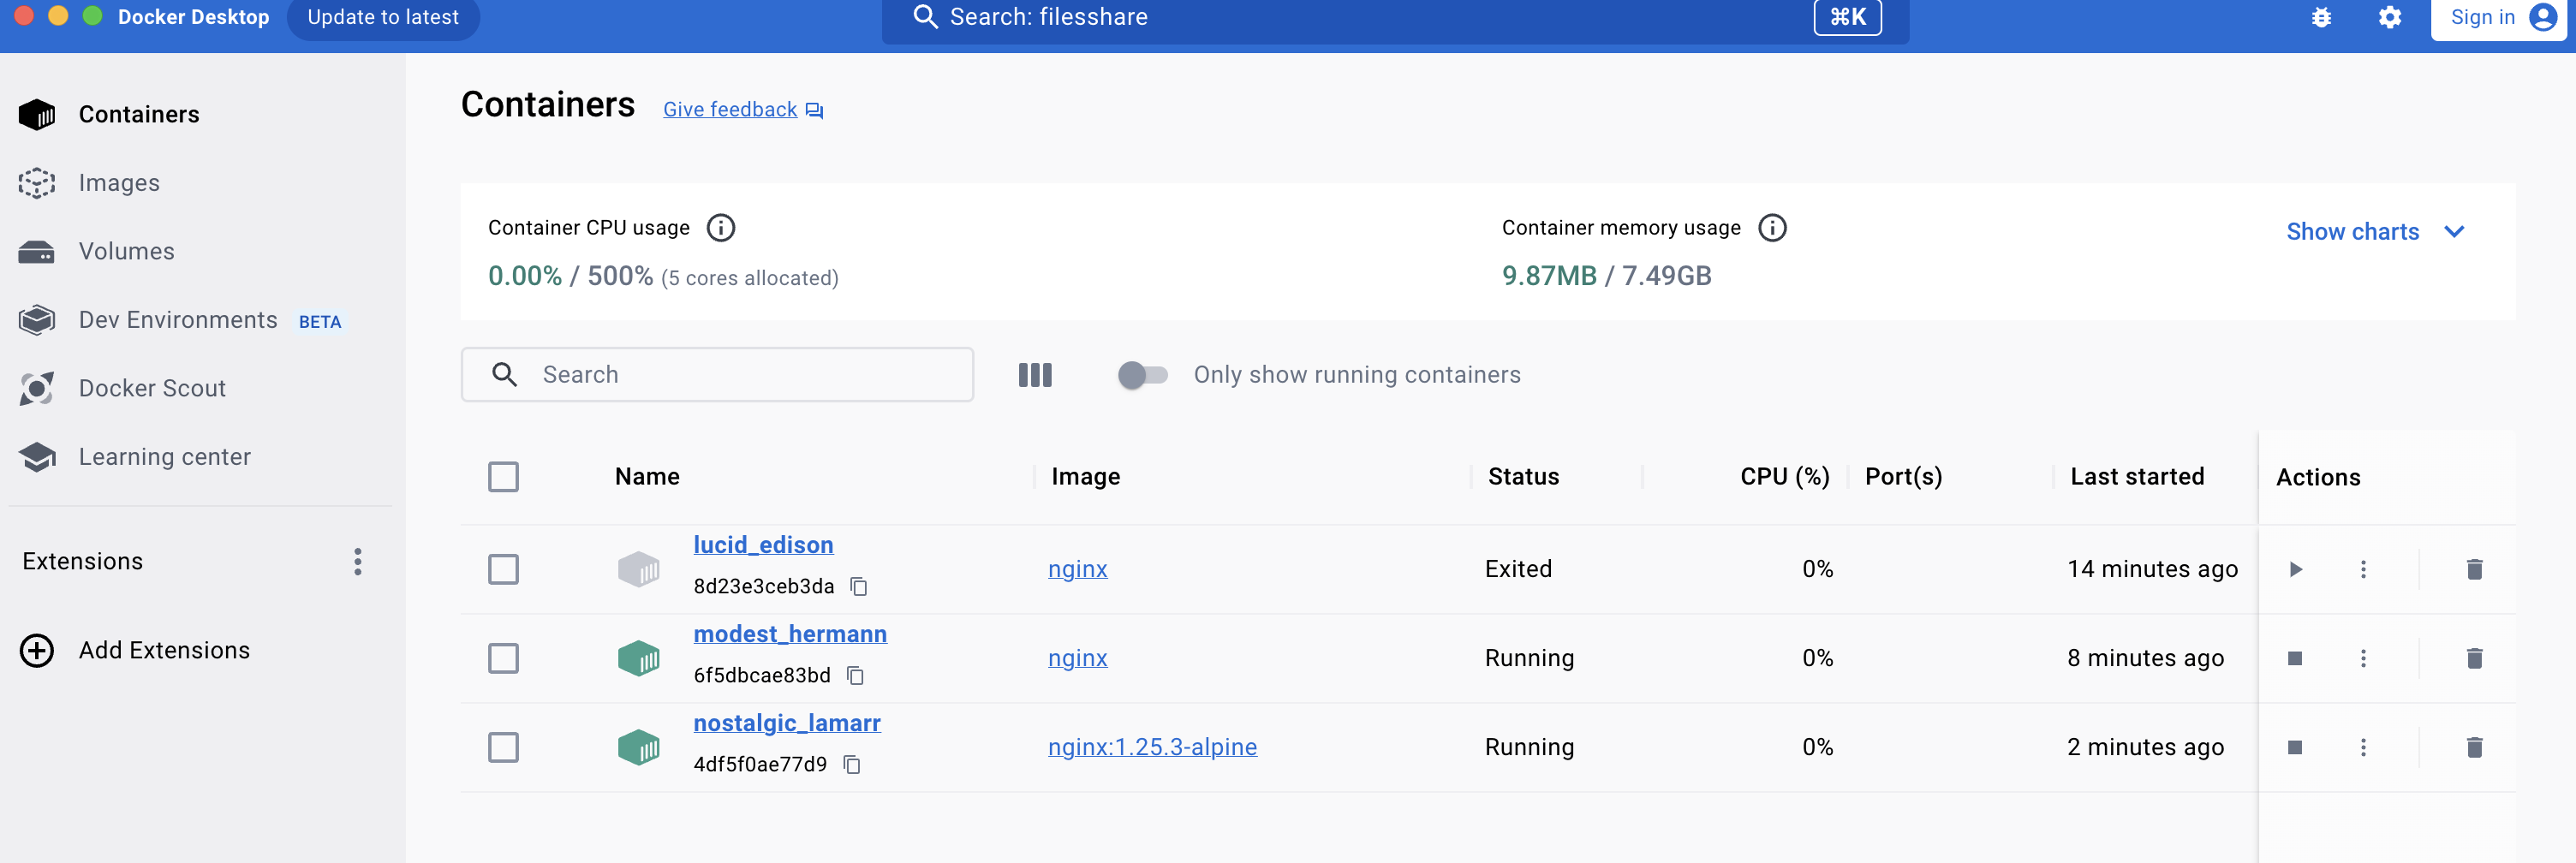Expand the Show charts chevron
The height and width of the screenshot is (863, 2576).
(x=2453, y=231)
